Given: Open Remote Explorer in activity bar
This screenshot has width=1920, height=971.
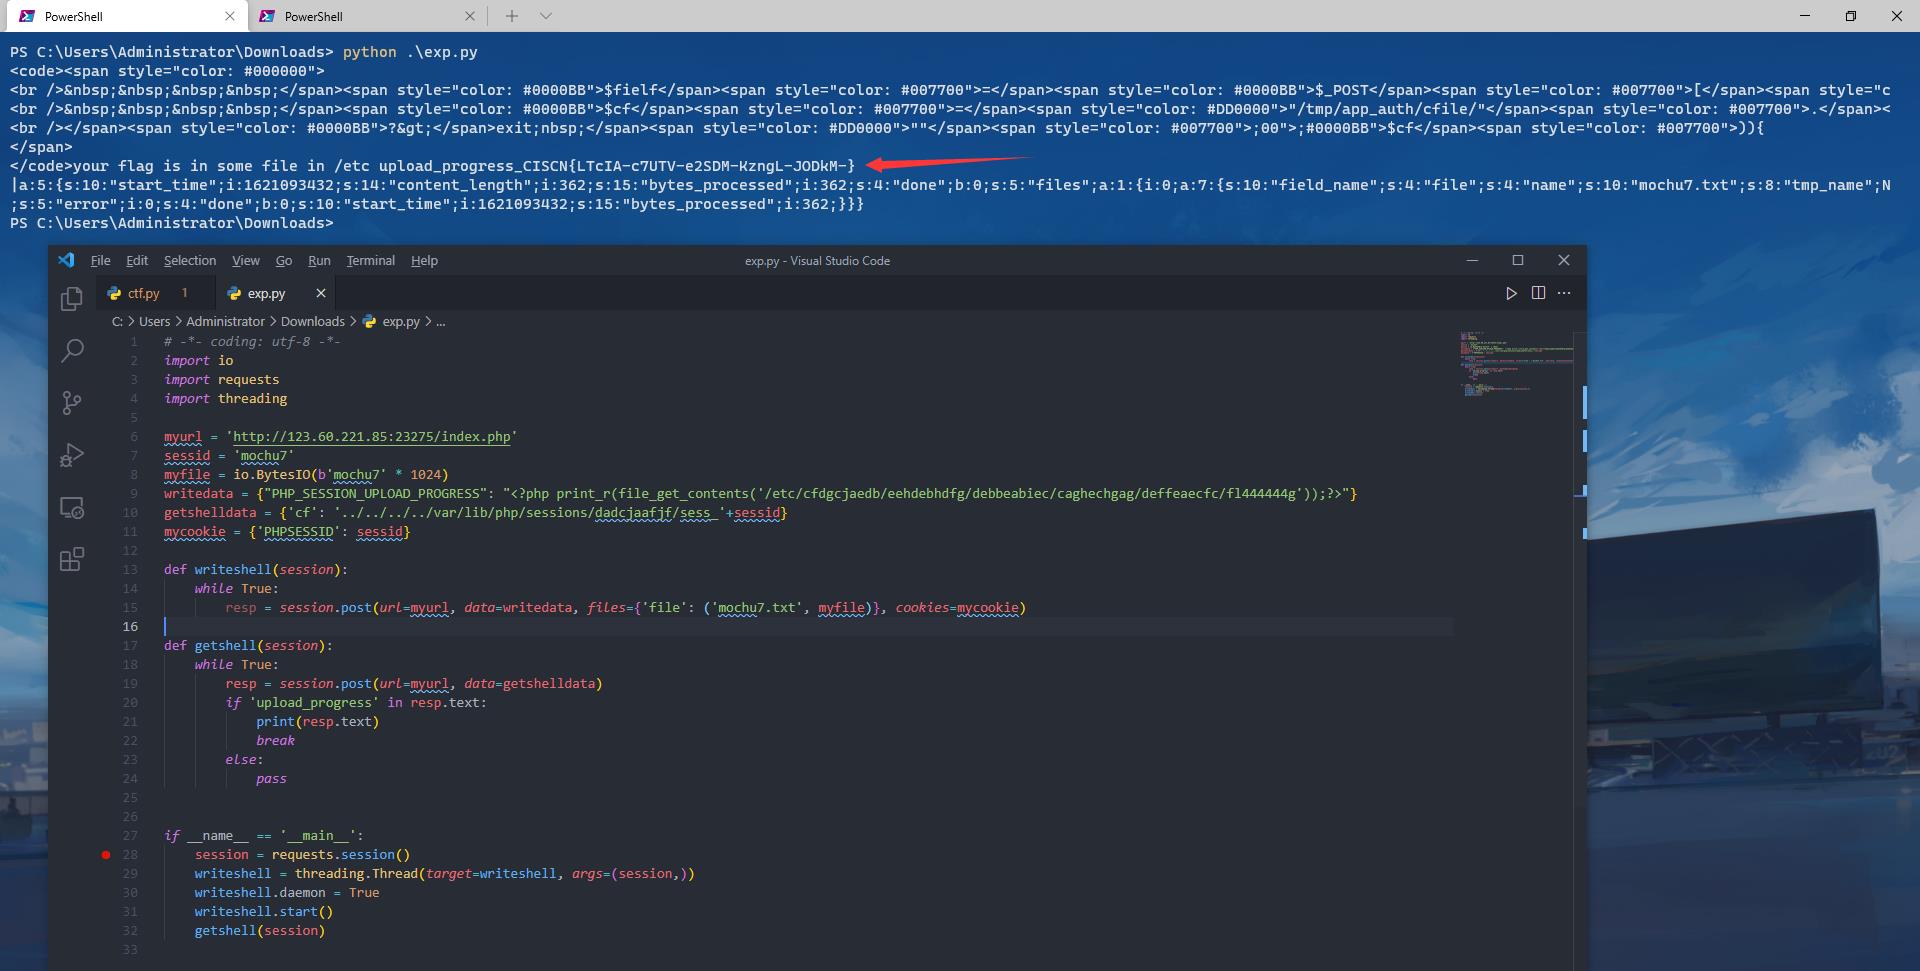Looking at the screenshot, I should [x=71, y=507].
